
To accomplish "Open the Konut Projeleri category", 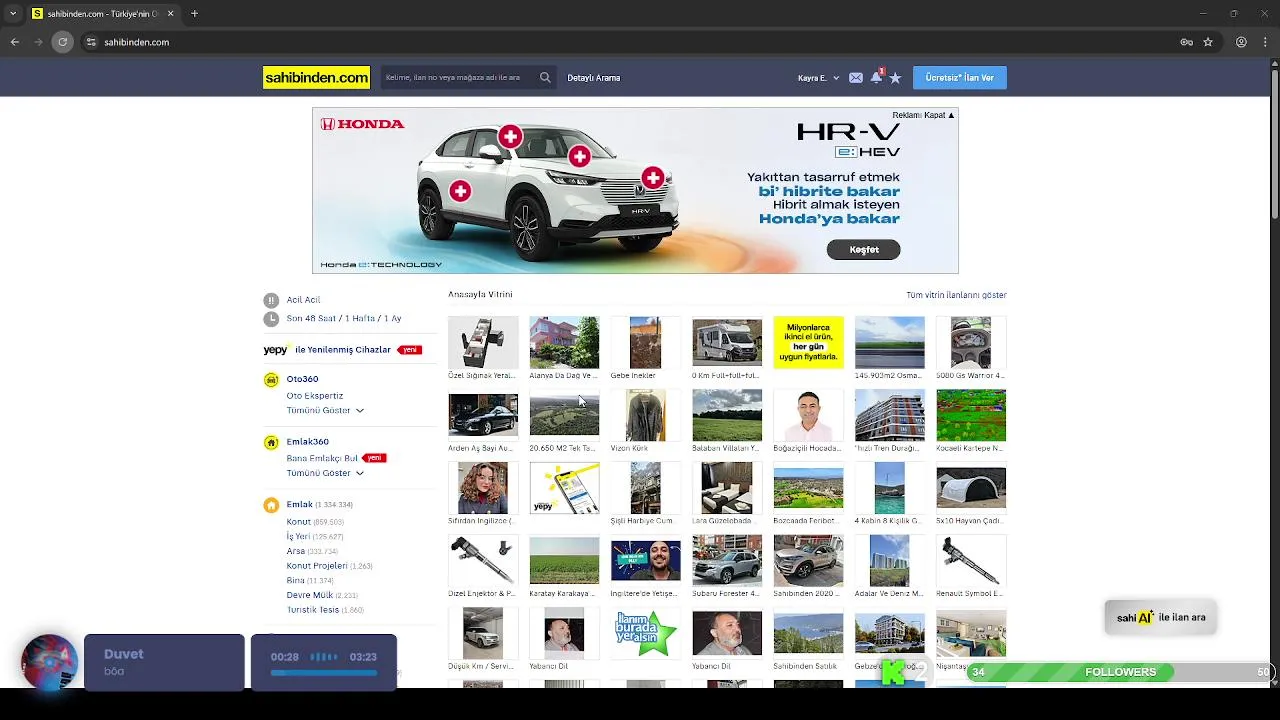I will (317, 566).
